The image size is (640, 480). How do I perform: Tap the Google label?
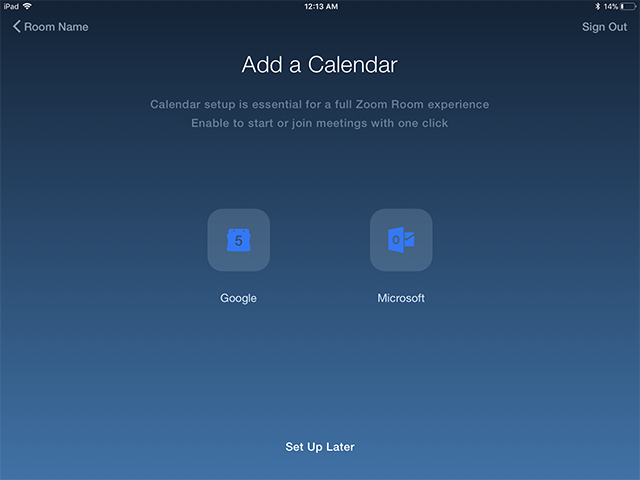point(238,298)
